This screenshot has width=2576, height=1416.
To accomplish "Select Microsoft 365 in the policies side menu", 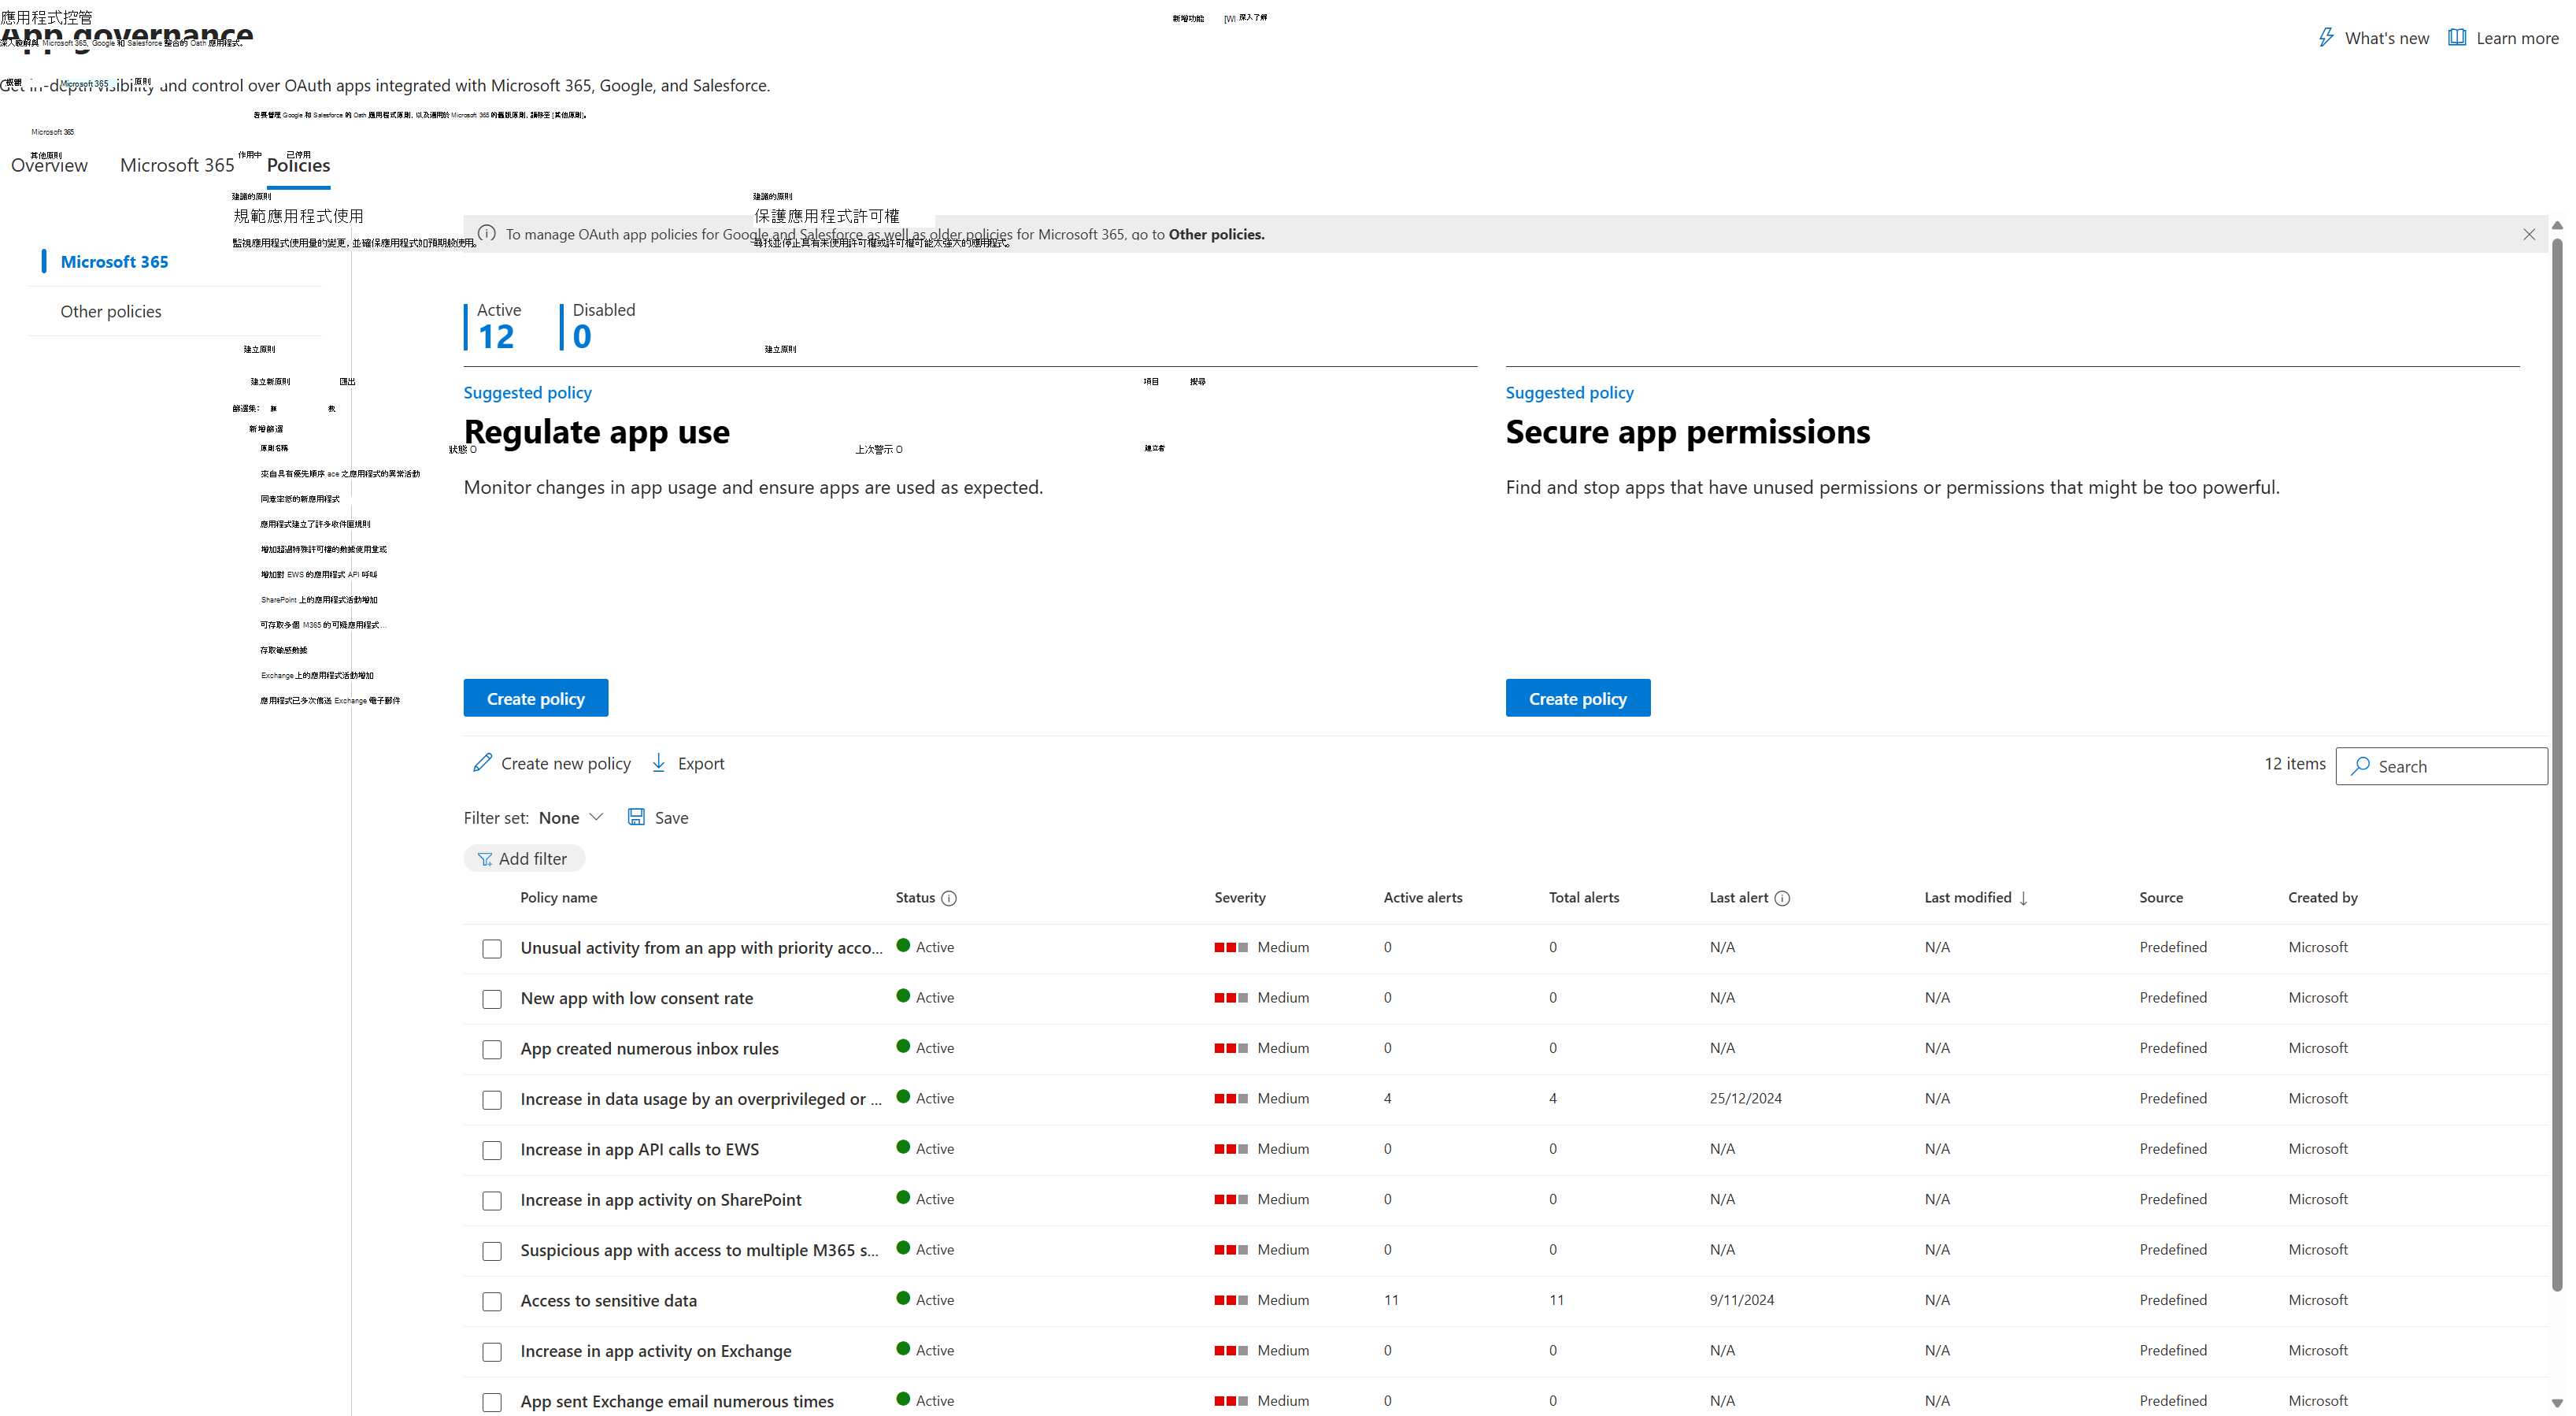I will pos(114,261).
